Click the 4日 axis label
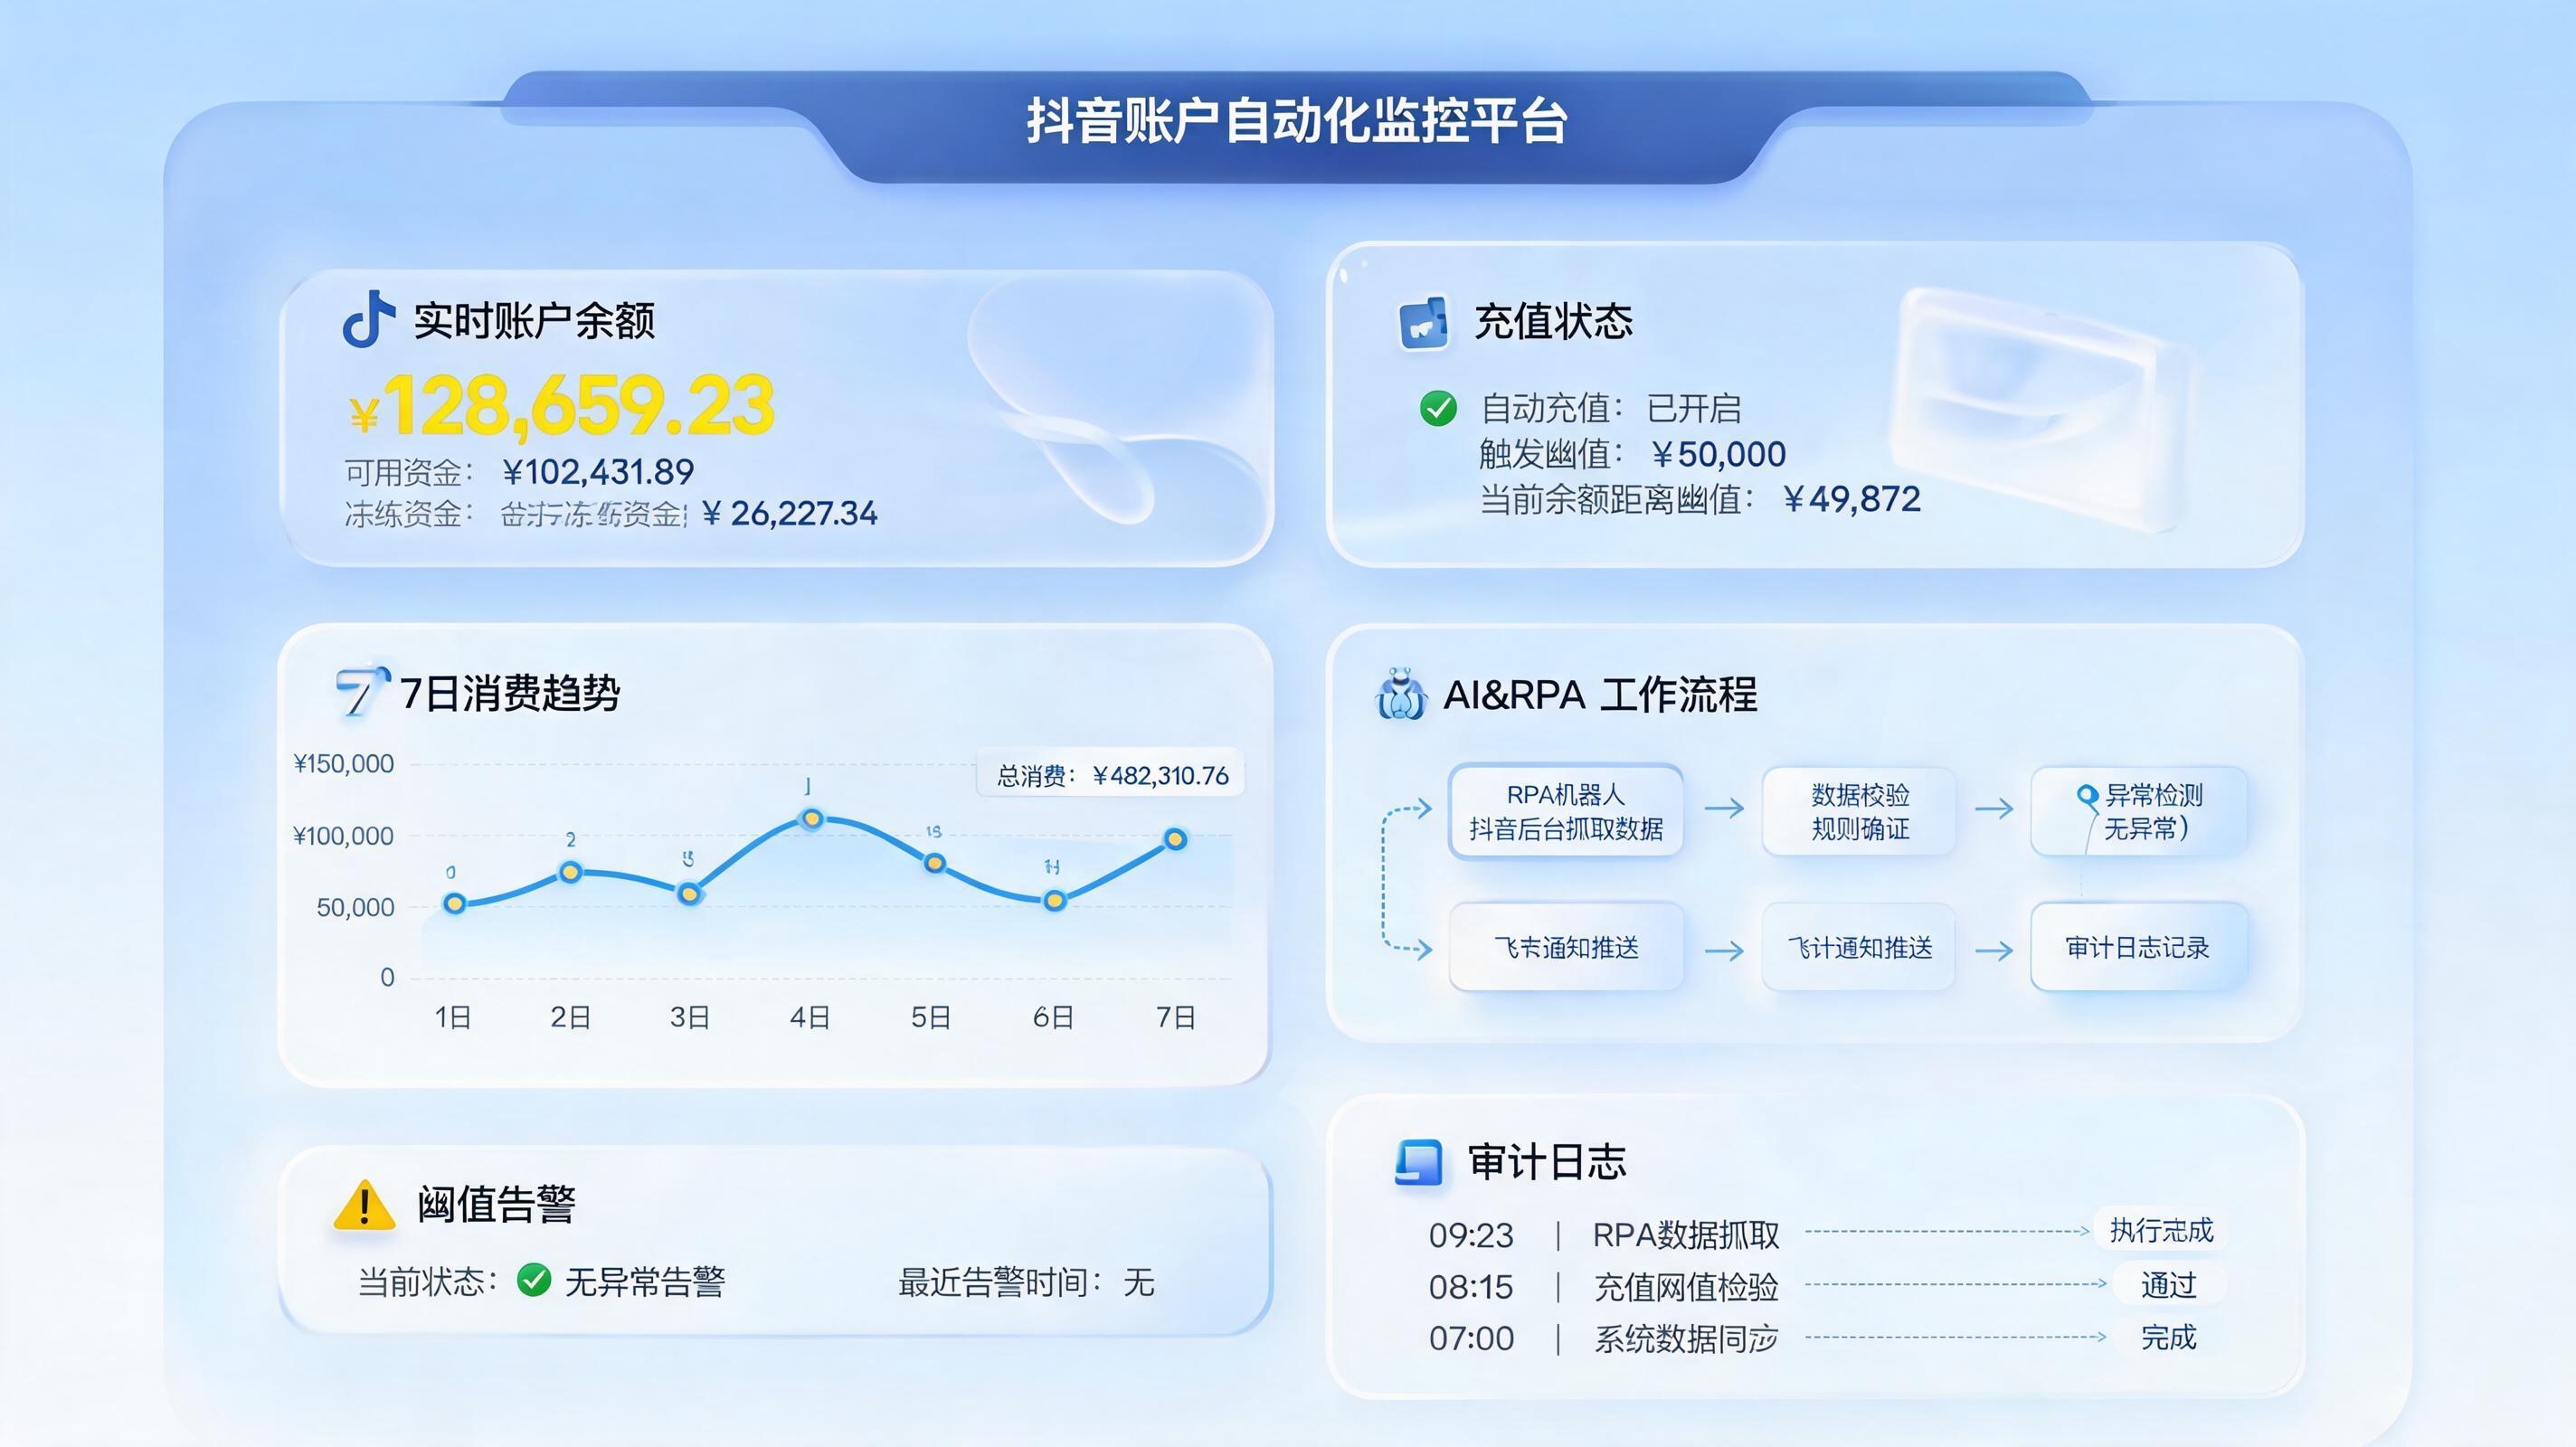The height and width of the screenshot is (1447, 2576). click(810, 1017)
